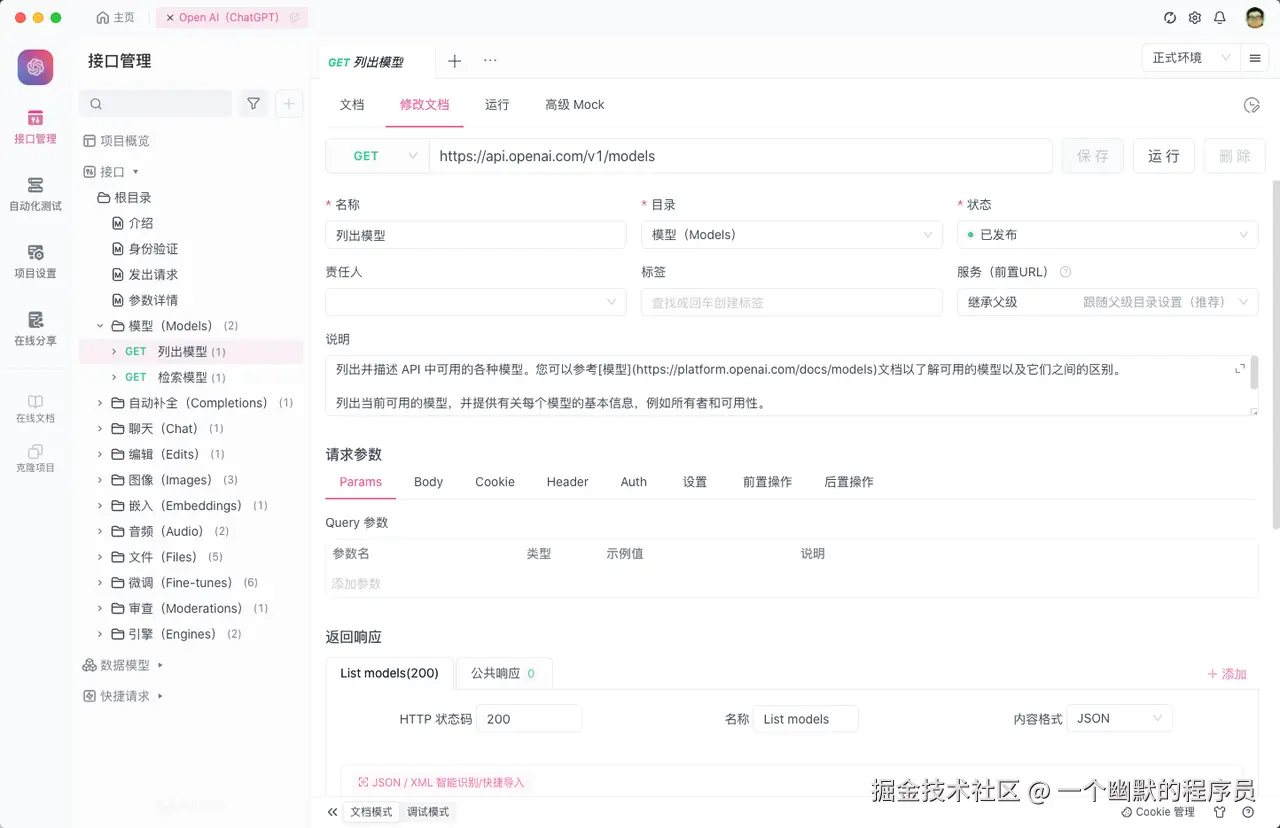Image resolution: width=1280 pixels, height=828 pixels.
Task: Click the filter icon beside search
Action: (x=254, y=103)
